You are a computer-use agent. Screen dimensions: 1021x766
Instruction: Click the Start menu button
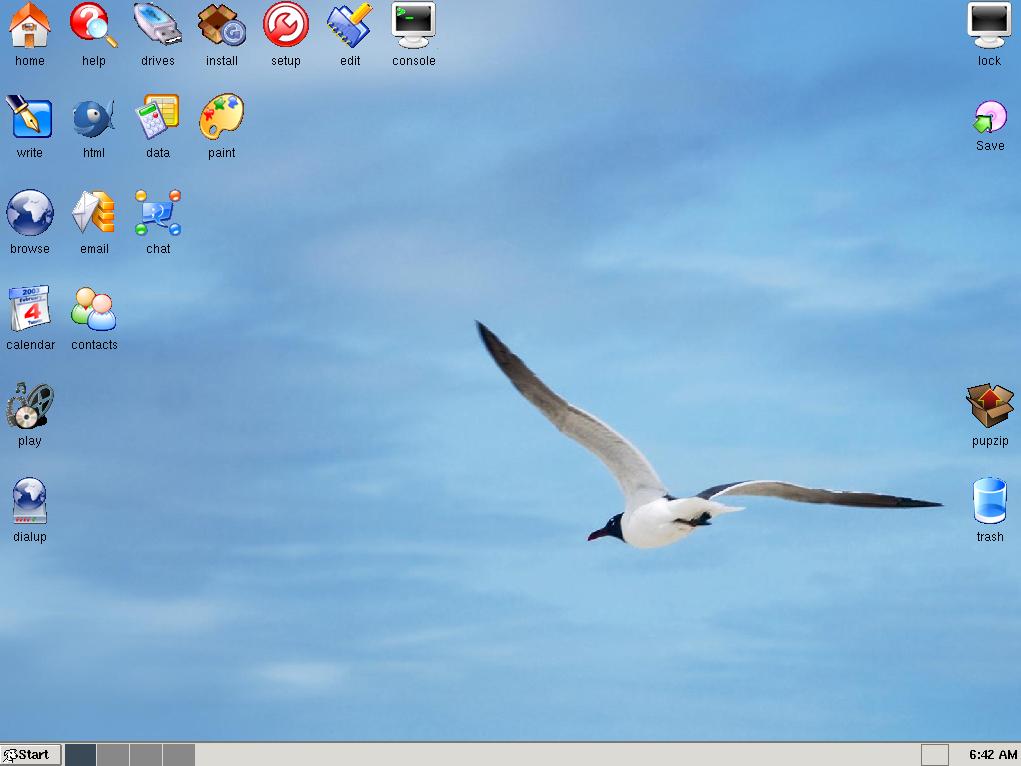[31, 755]
